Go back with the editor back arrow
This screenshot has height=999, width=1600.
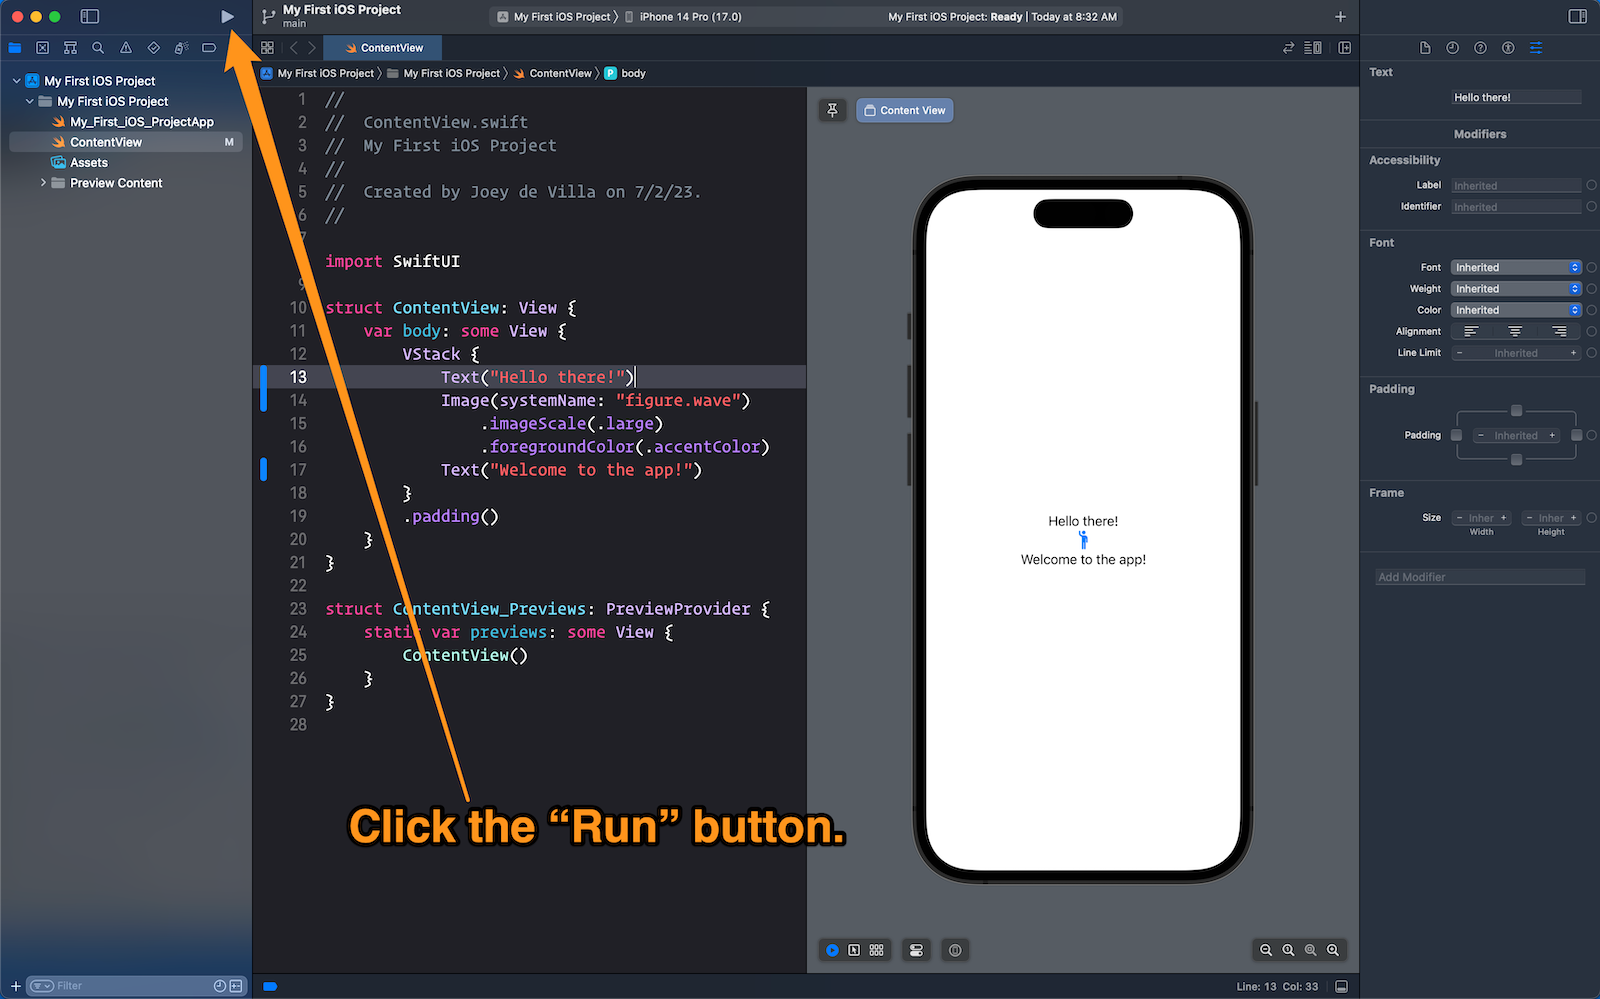(x=293, y=47)
